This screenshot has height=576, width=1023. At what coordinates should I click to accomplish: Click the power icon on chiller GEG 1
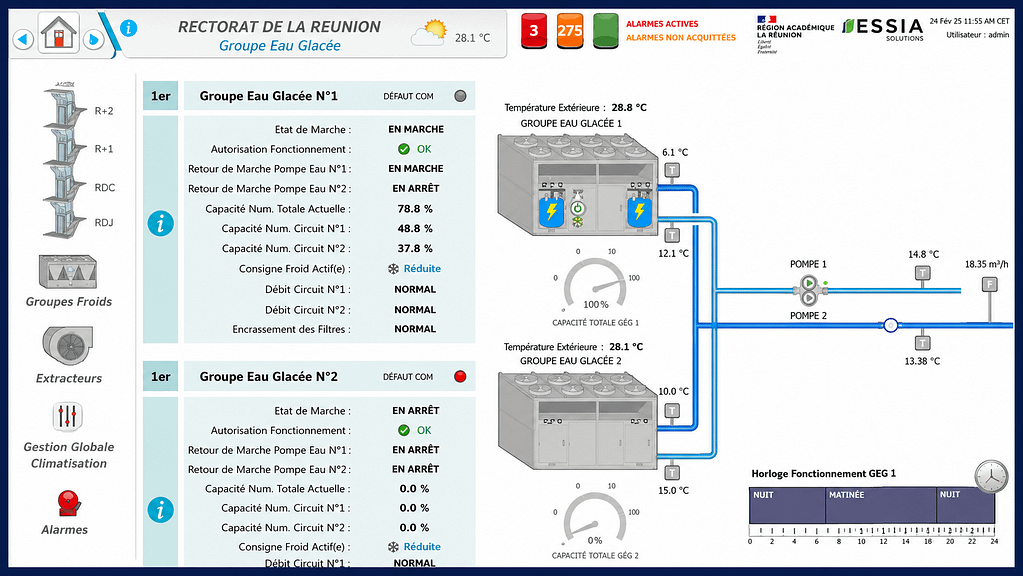coord(577,209)
